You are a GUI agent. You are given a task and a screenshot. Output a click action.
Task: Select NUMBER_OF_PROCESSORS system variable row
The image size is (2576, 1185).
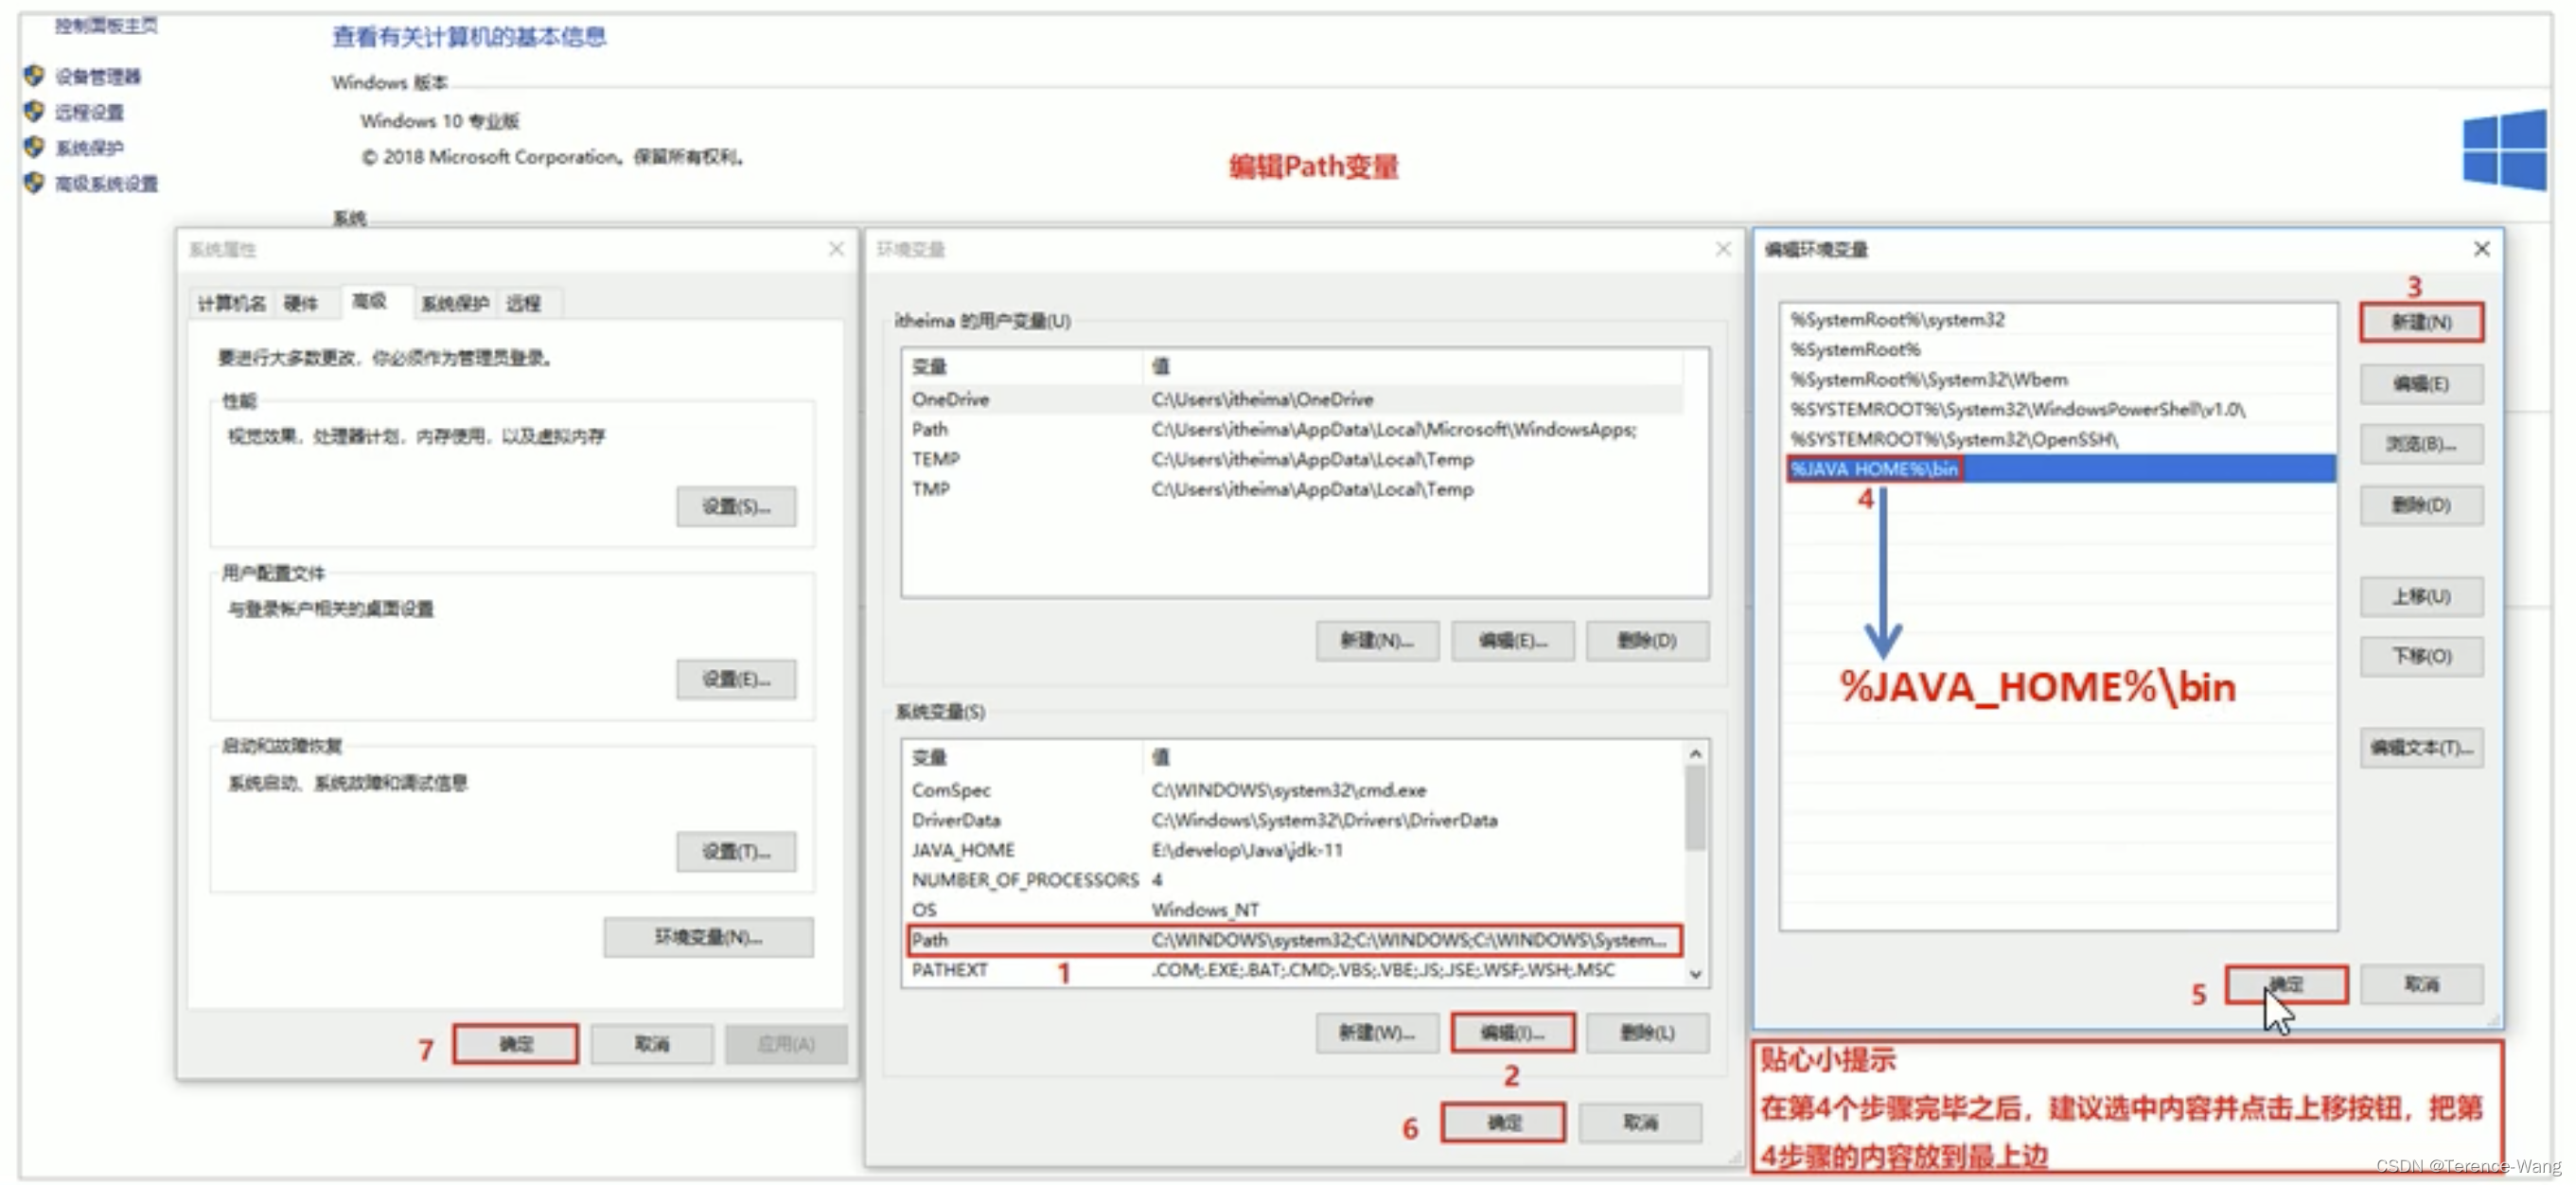[1293, 880]
